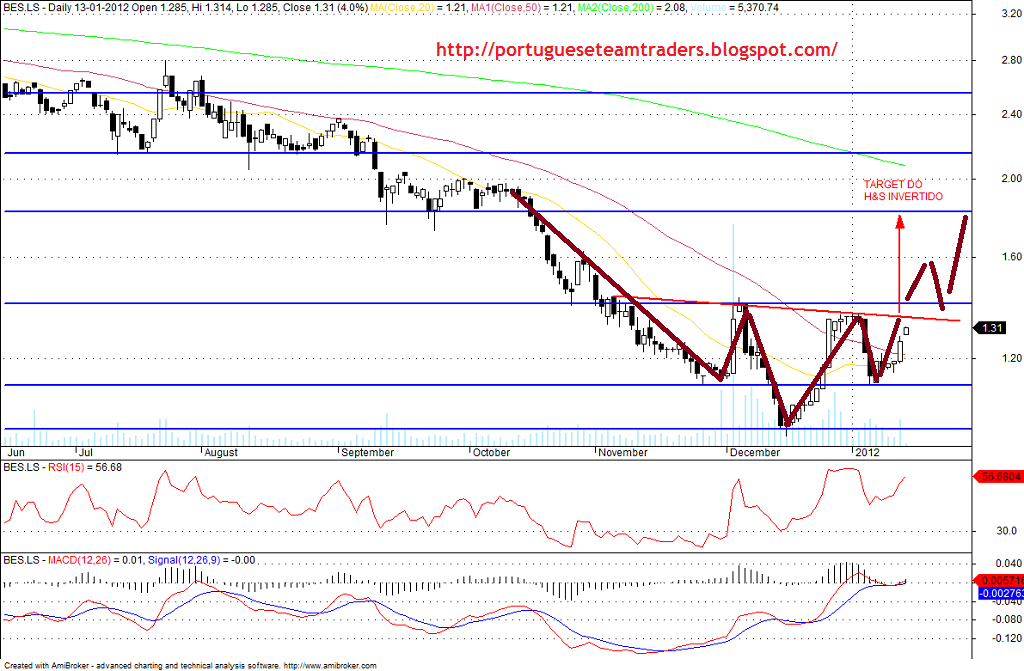This screenshot has height=671, width=1024.
Task: Click the 3.20 price axis label
Action: tap(1011, 13)
